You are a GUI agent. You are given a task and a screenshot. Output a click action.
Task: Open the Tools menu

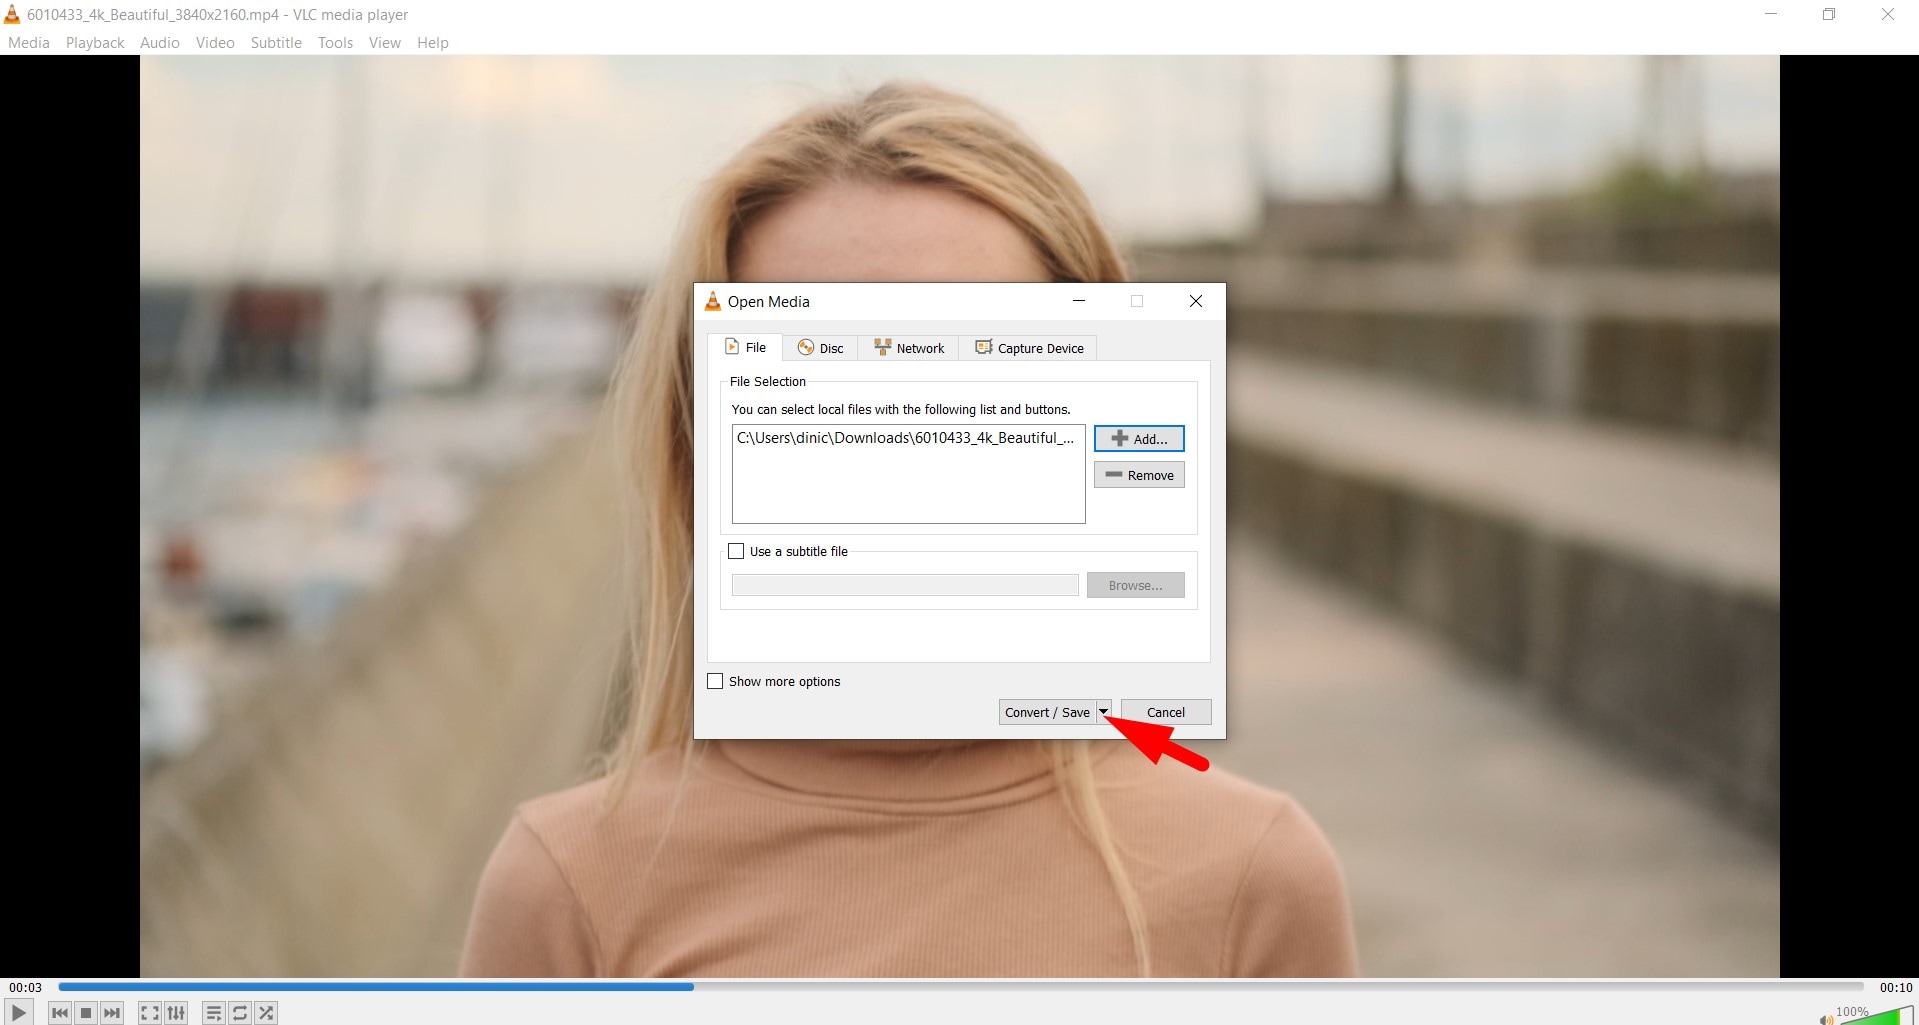(x=335, y=43)
